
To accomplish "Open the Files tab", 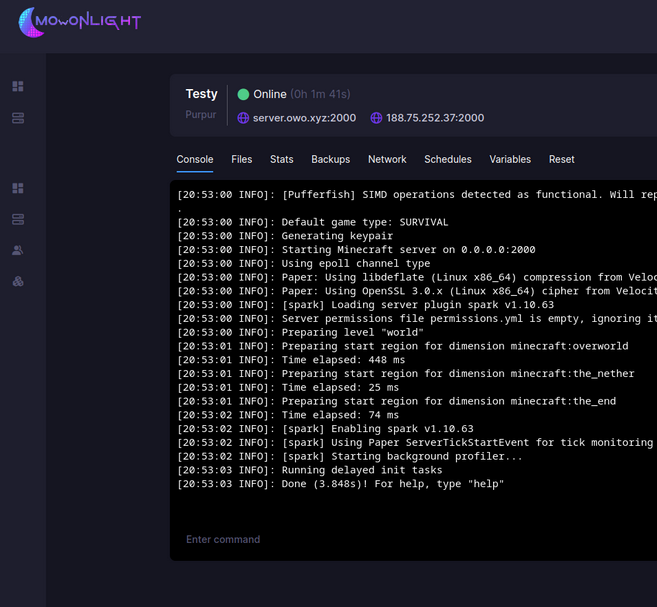I will [x=241, y=159].
